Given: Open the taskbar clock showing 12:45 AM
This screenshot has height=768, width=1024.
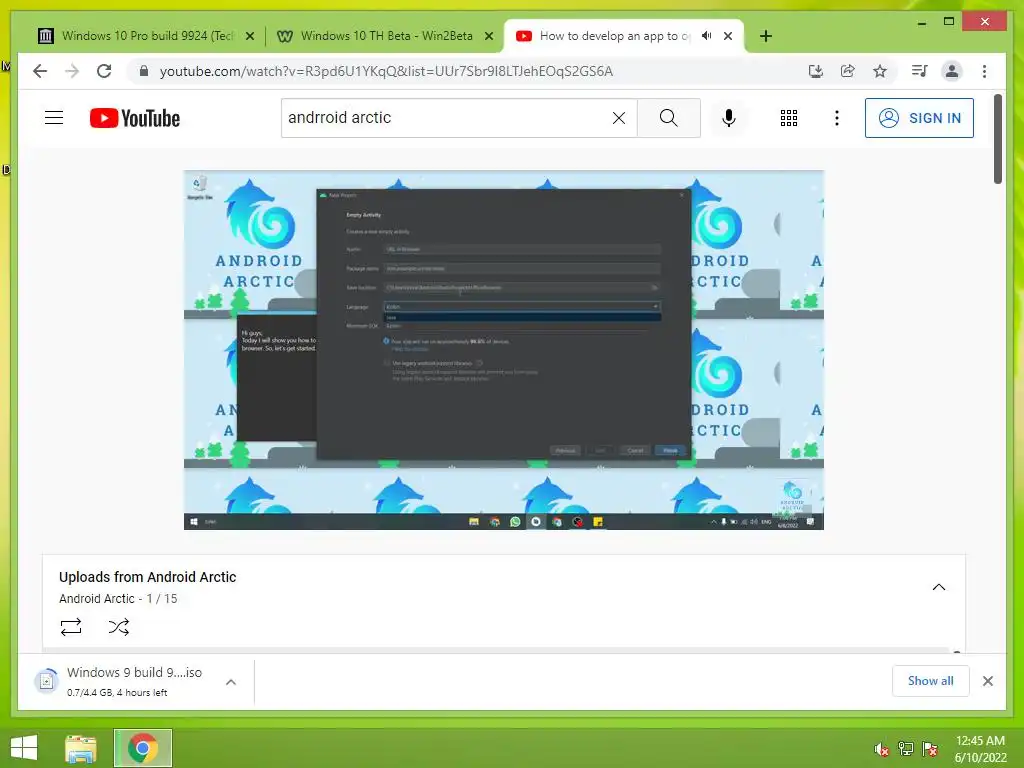Looking at the screenshot, I should pos(980,749).
